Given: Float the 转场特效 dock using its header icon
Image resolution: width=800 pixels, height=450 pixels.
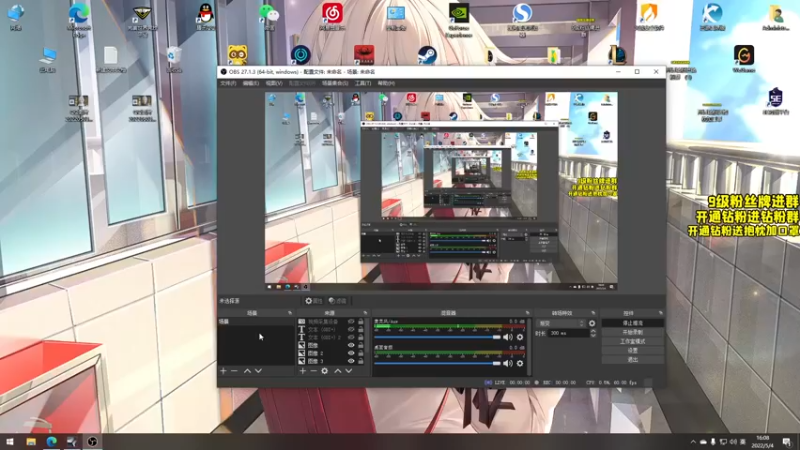Looking at the screenshot, I should point(593,313).
